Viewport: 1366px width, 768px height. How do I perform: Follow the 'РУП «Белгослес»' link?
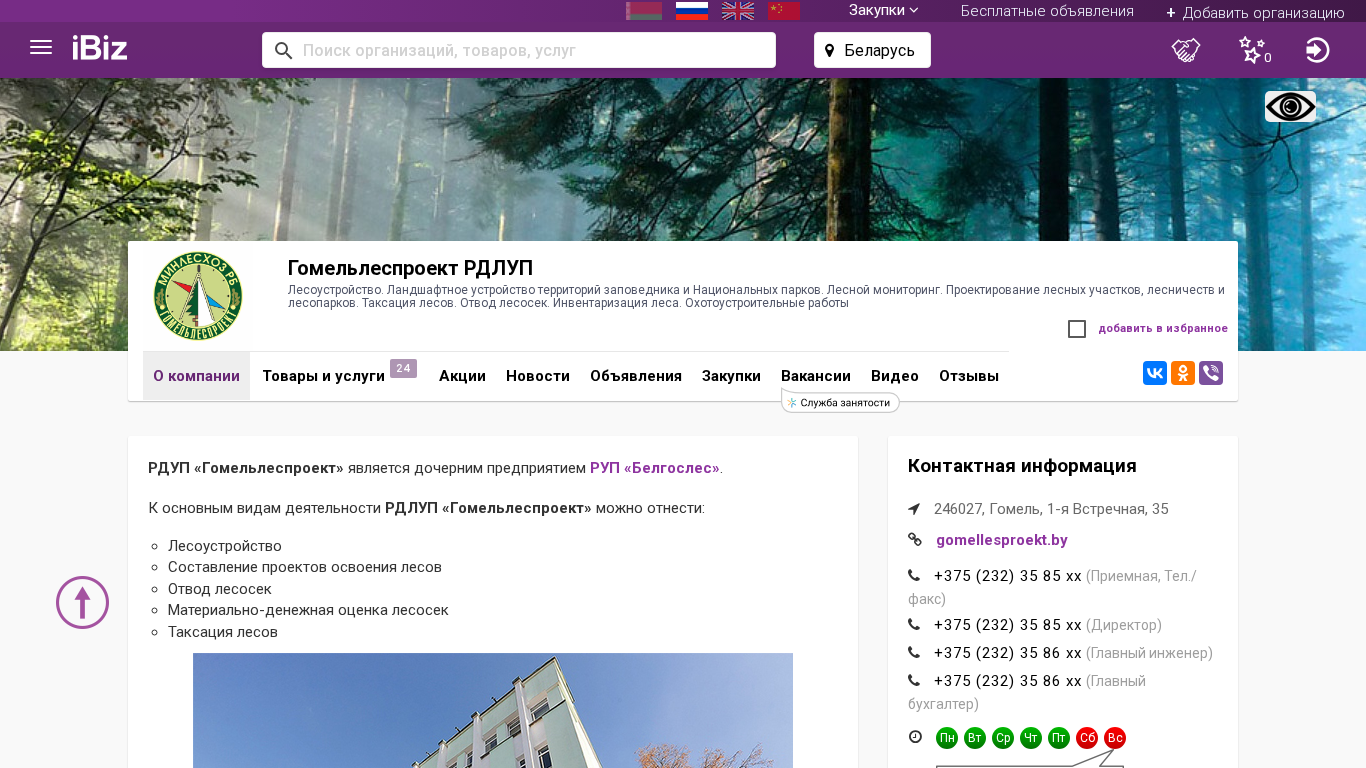[654, 468]
